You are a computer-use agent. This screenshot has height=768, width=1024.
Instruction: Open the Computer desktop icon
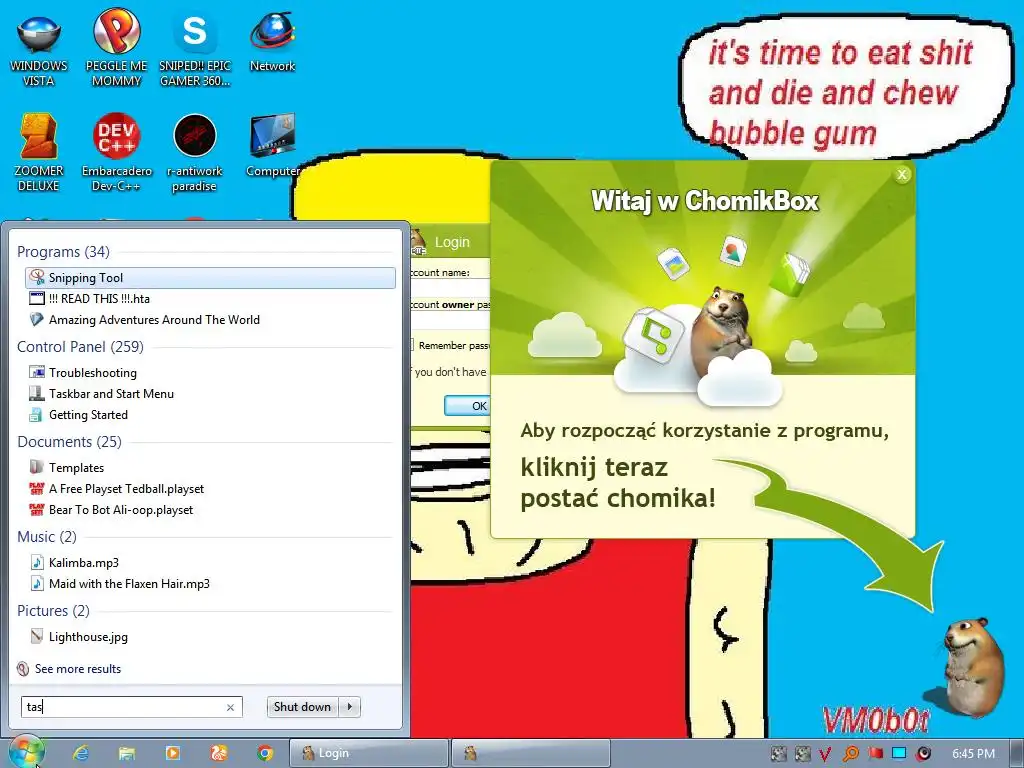coord(272,145)
